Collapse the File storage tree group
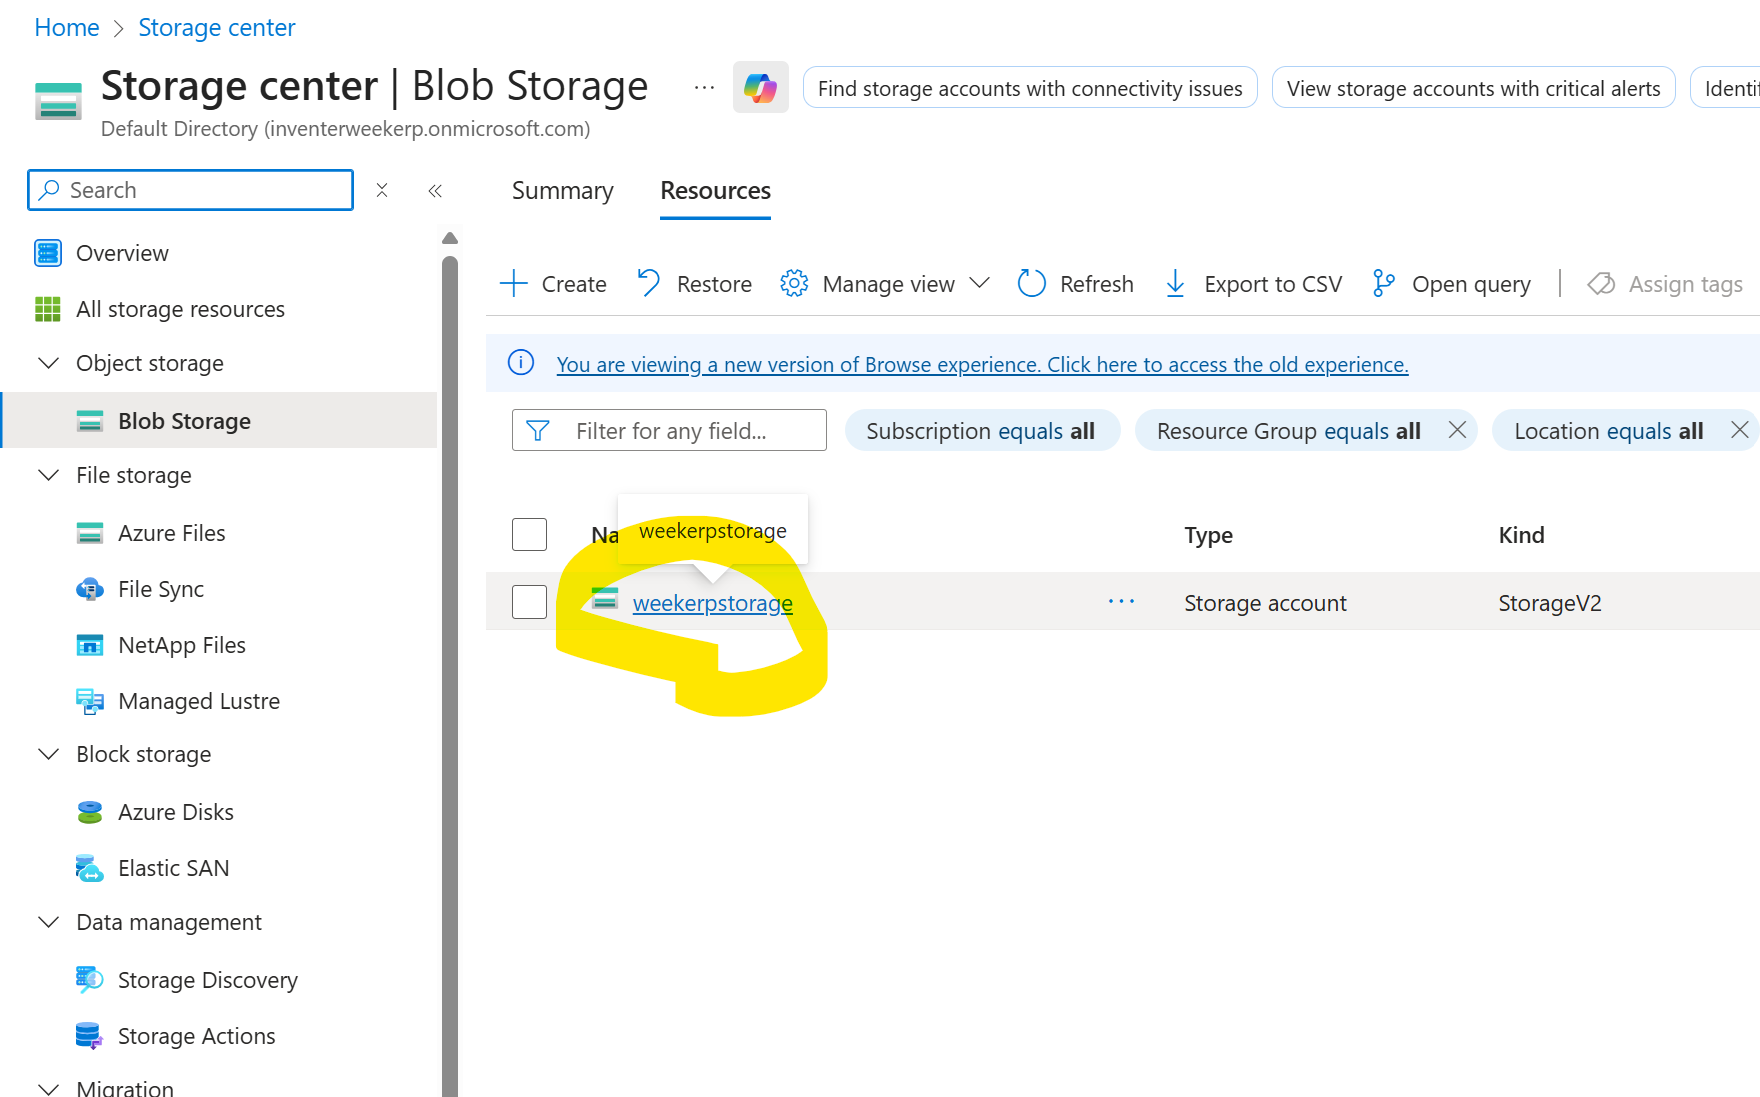This screenshot has width=1760, height=1097. click(x=48, y=475)
